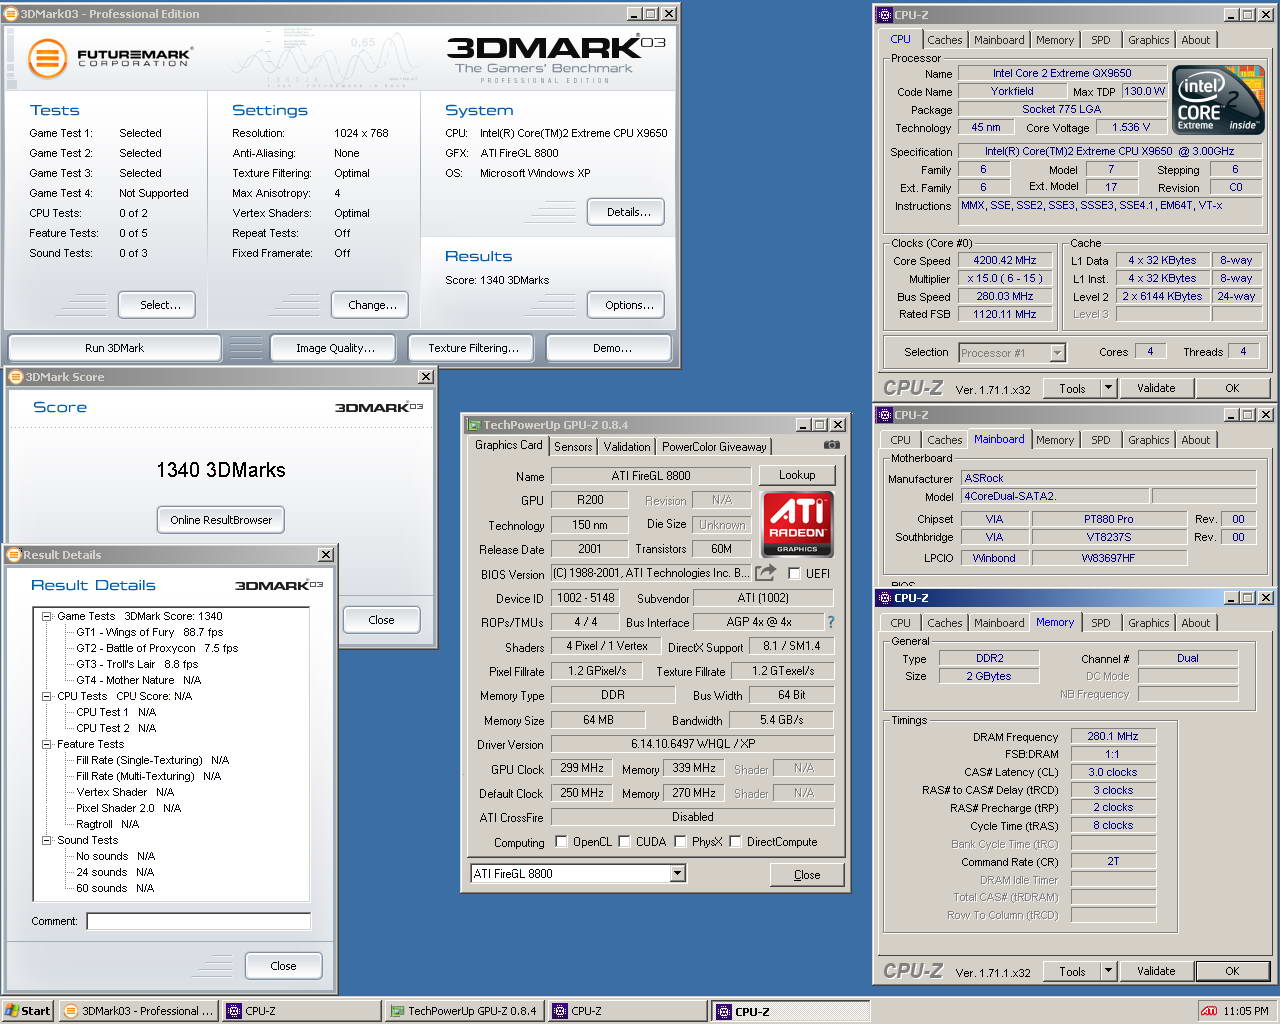This screenshot has height=1024, width=1280.
Task: Open the ATI FireGL 8800 card dropdown
Action: coord(677,873)
